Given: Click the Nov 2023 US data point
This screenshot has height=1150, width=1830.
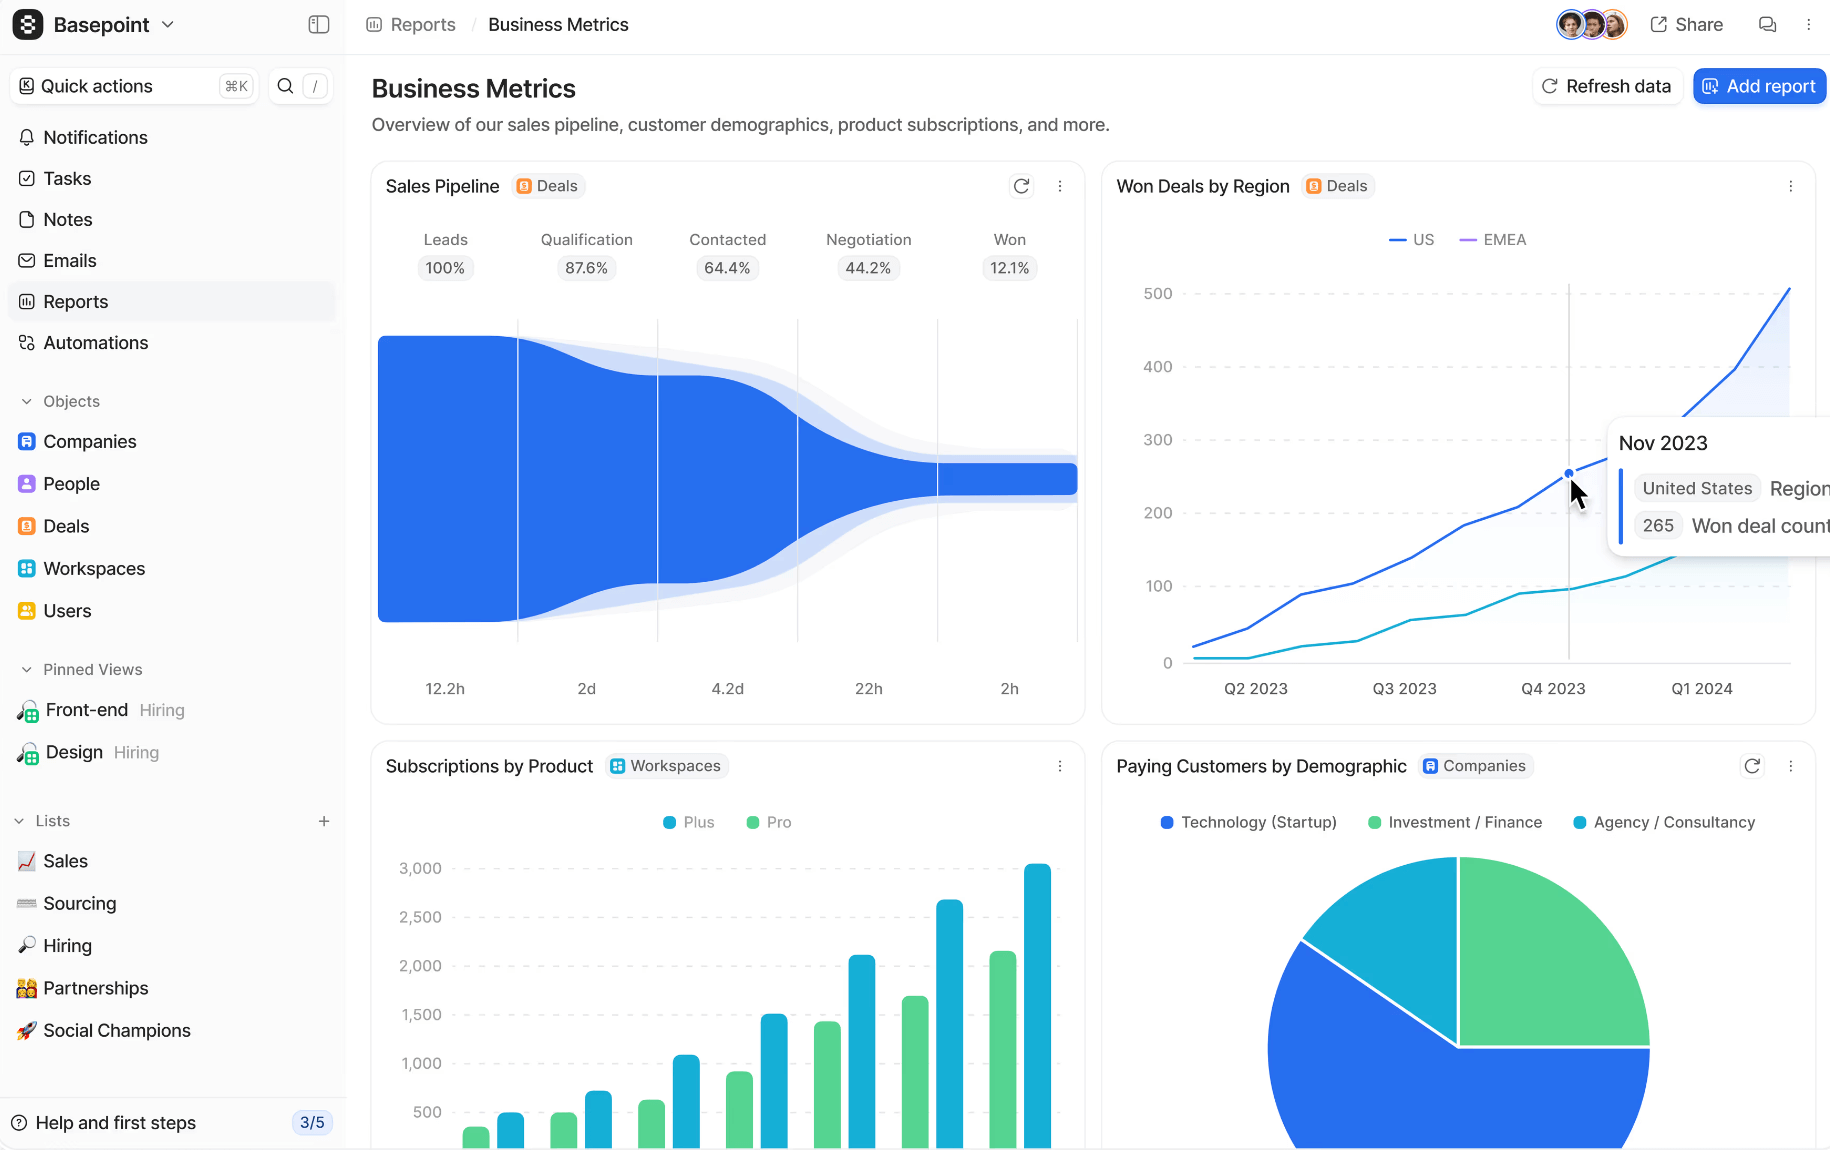Looking at the screenshot, I should coord(1569,473).
